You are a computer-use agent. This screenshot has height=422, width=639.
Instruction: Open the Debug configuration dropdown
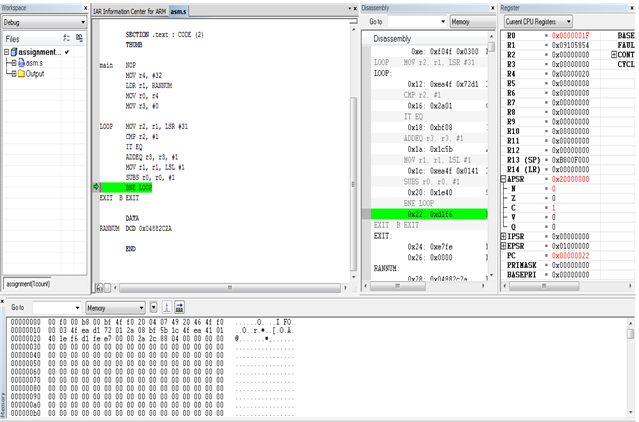[x=44, y=22]
